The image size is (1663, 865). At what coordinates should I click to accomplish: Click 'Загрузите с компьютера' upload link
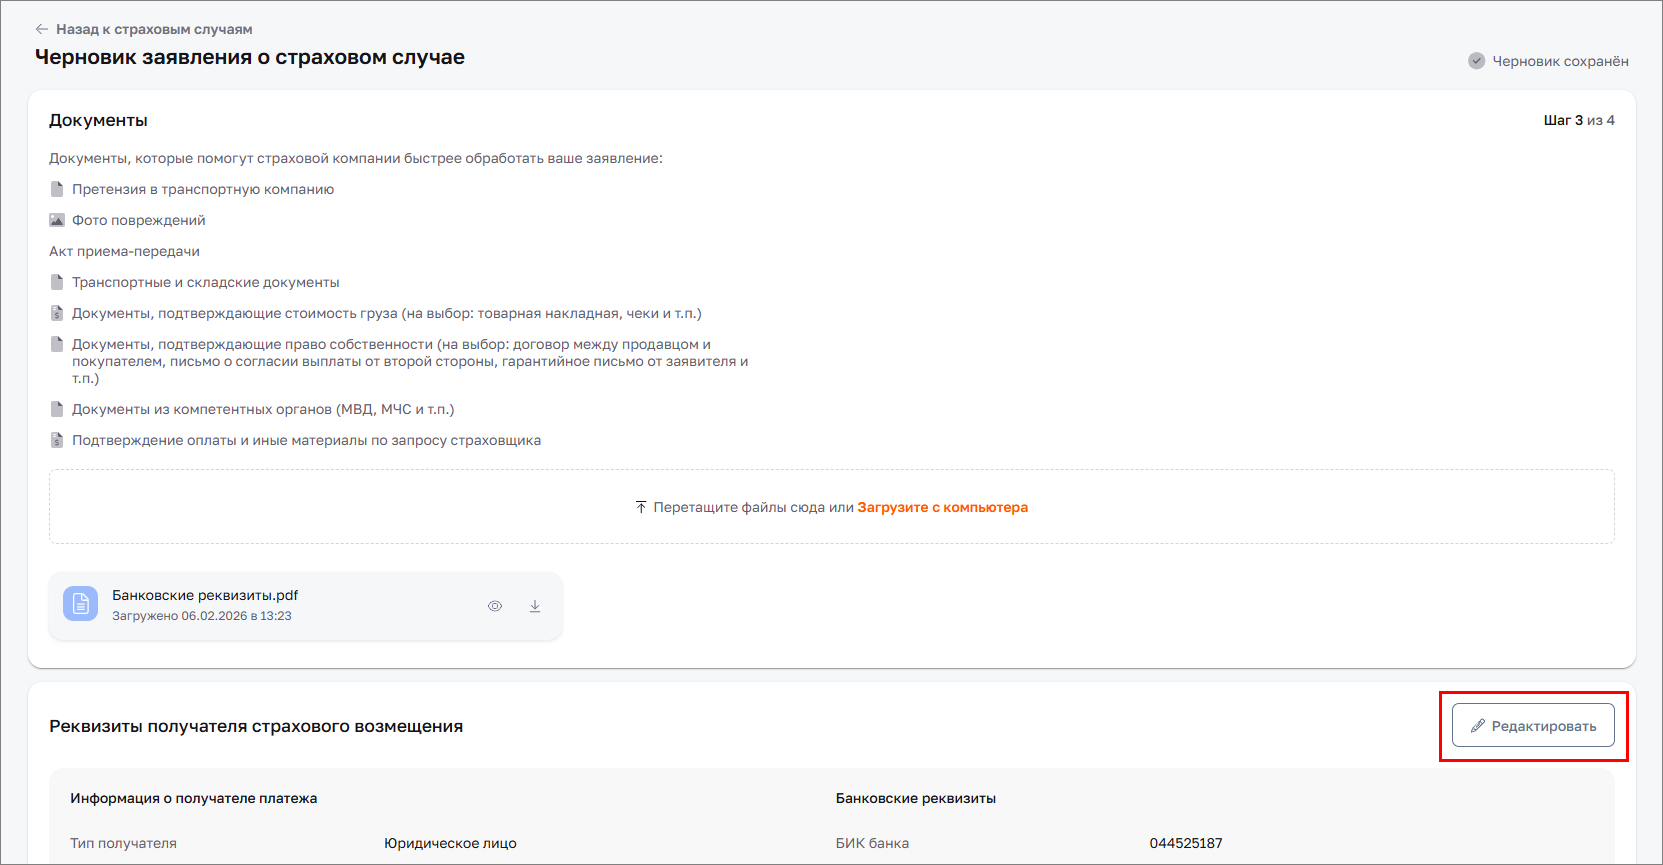(x=942, y=507)
